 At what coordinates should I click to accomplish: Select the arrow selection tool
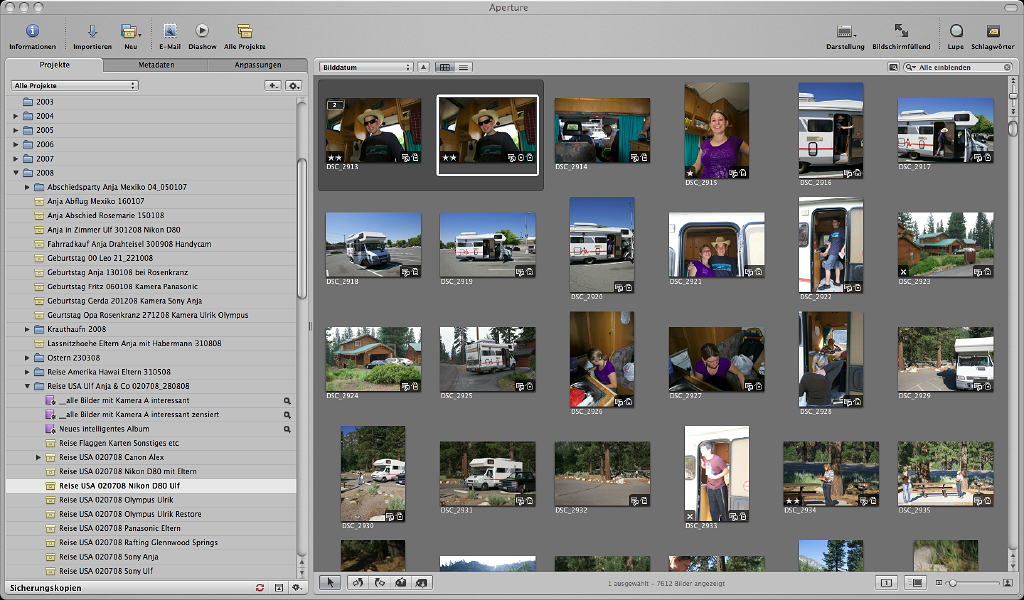pyautogui.click(x=330, y=582)
